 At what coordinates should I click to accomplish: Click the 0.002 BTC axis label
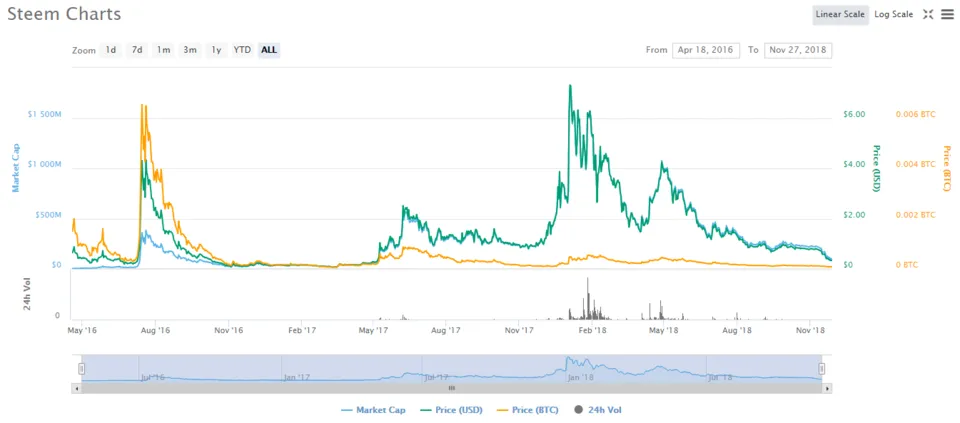916,215
